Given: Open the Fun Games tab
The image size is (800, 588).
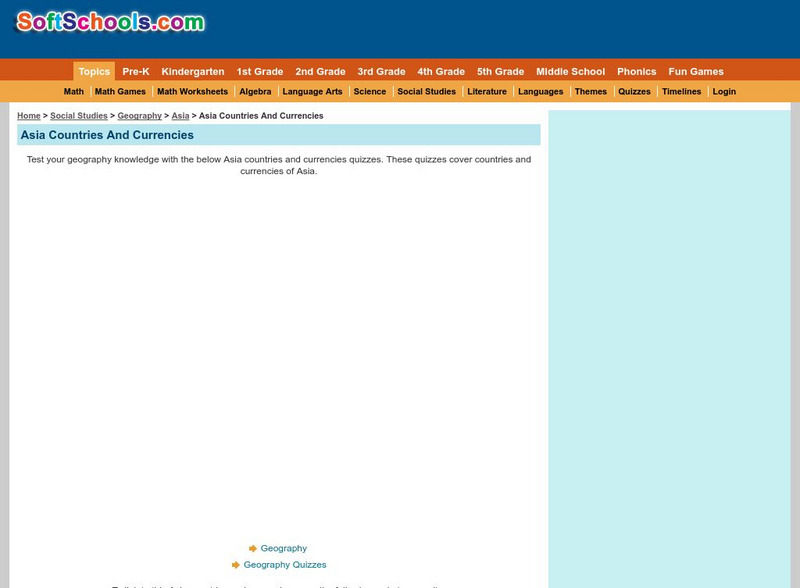Looking at the screenshot, I should tap(696, 71).
